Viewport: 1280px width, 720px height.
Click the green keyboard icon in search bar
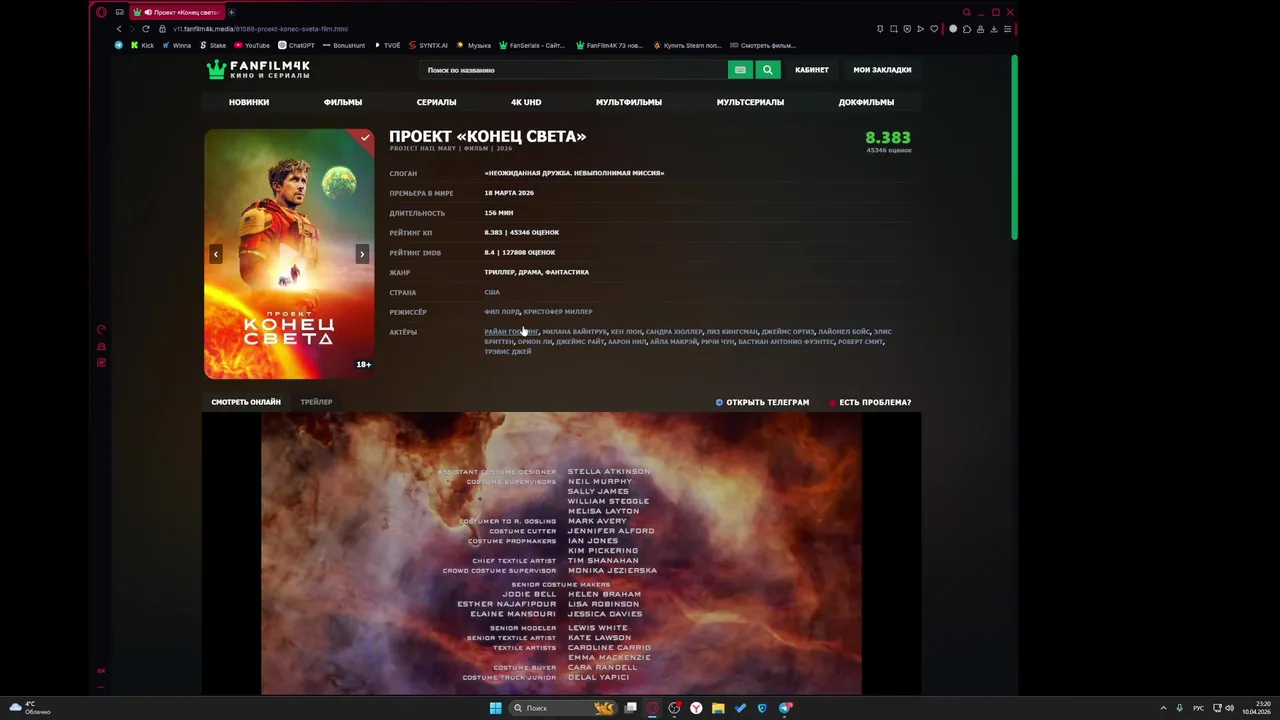pyautogui.click(x=740, y=70)
